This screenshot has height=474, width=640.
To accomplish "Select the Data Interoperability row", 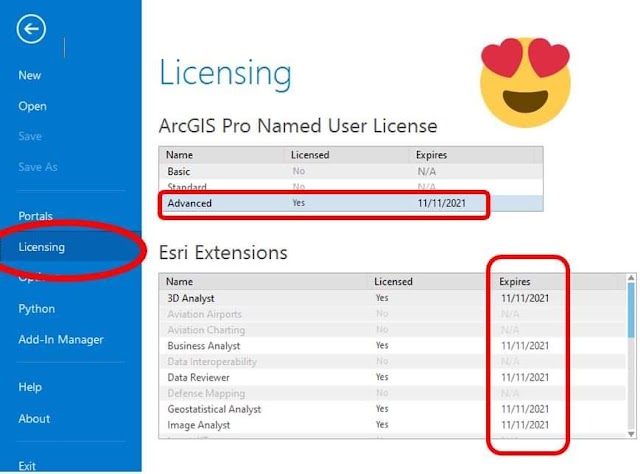I will click(392, 362).
